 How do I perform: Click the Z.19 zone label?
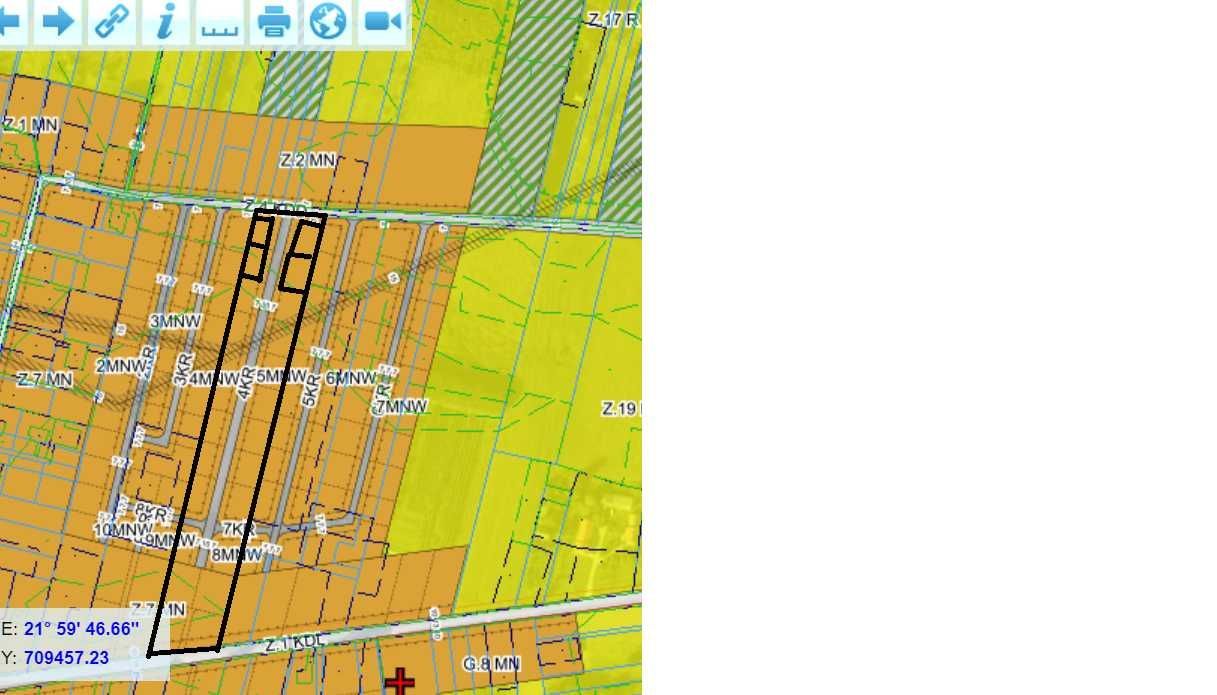click(621, 408)
